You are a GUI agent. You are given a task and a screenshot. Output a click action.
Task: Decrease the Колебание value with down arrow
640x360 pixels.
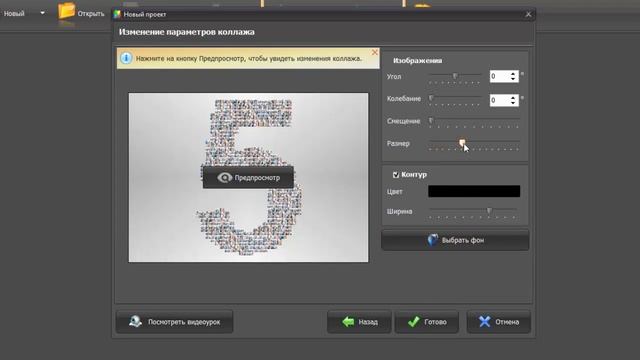513,102
